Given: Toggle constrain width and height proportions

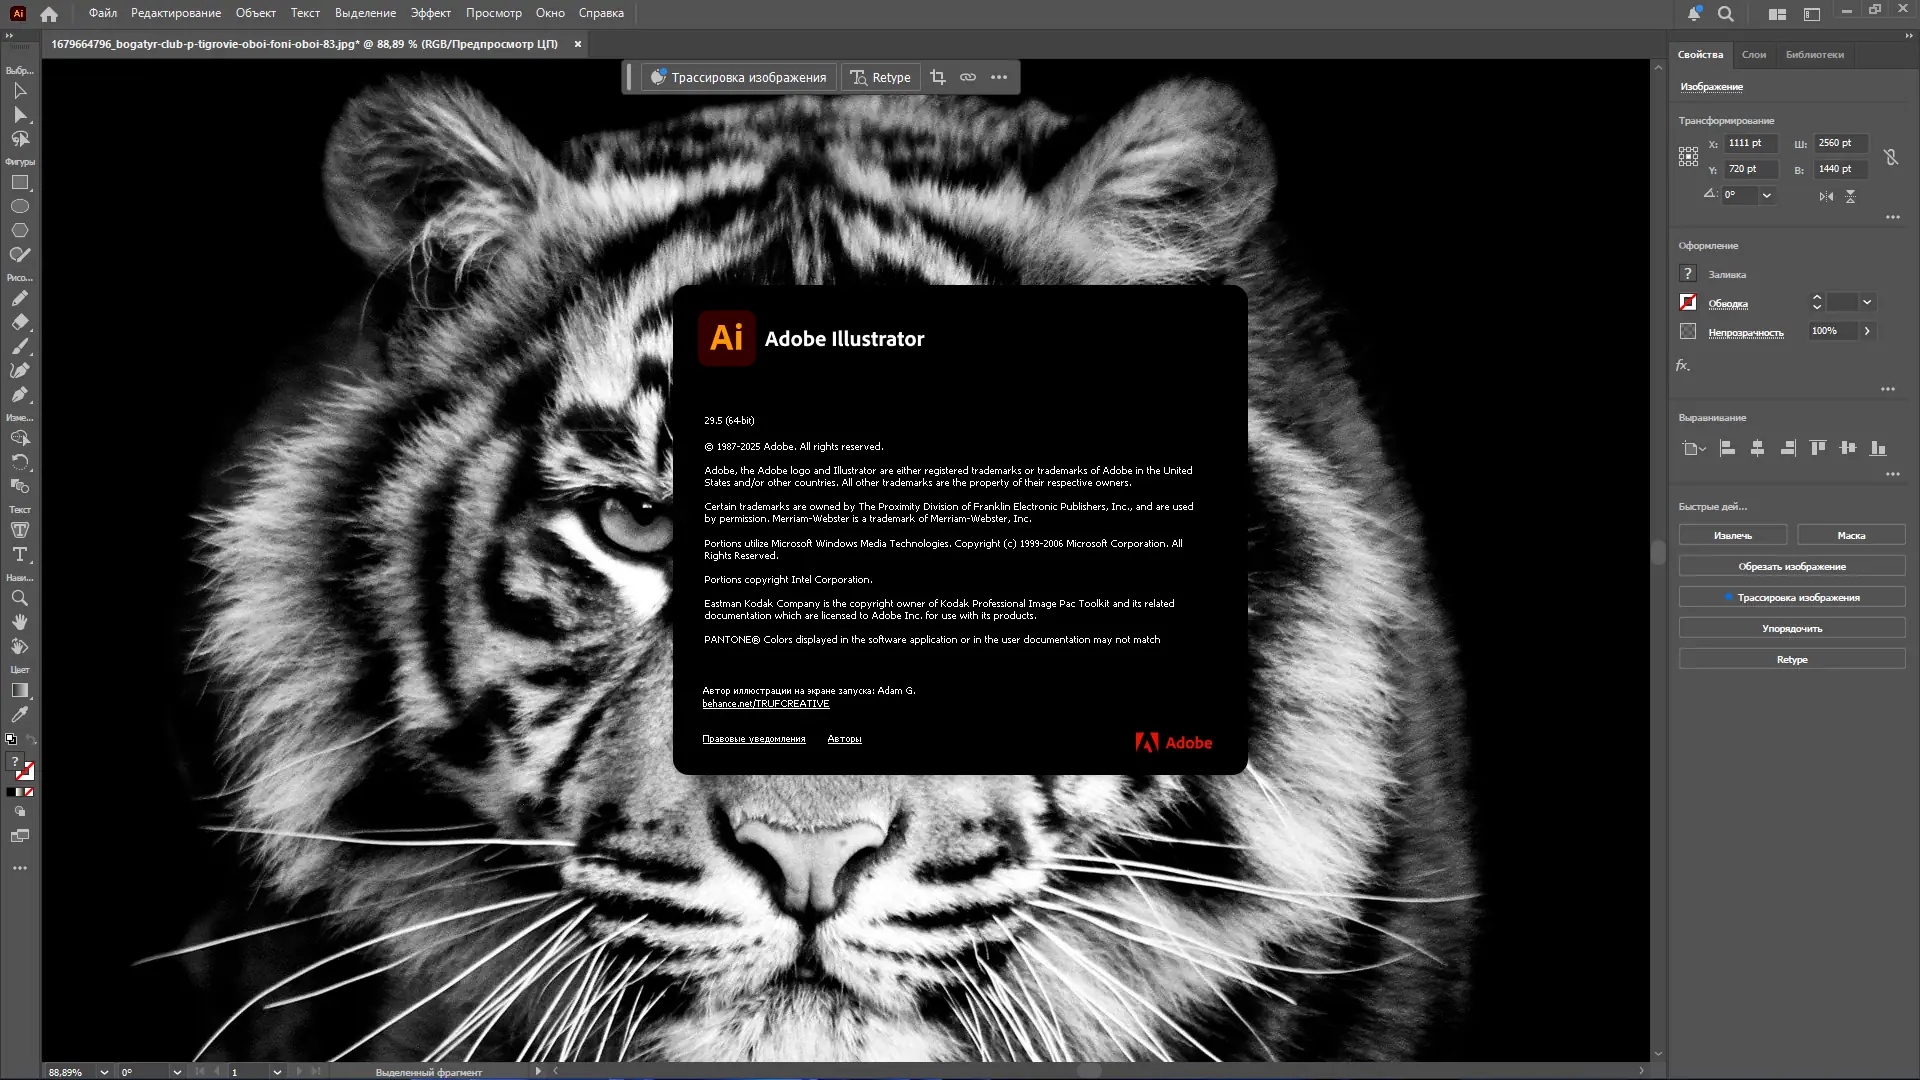Looking at the screenshot, I should (1891, 157).
